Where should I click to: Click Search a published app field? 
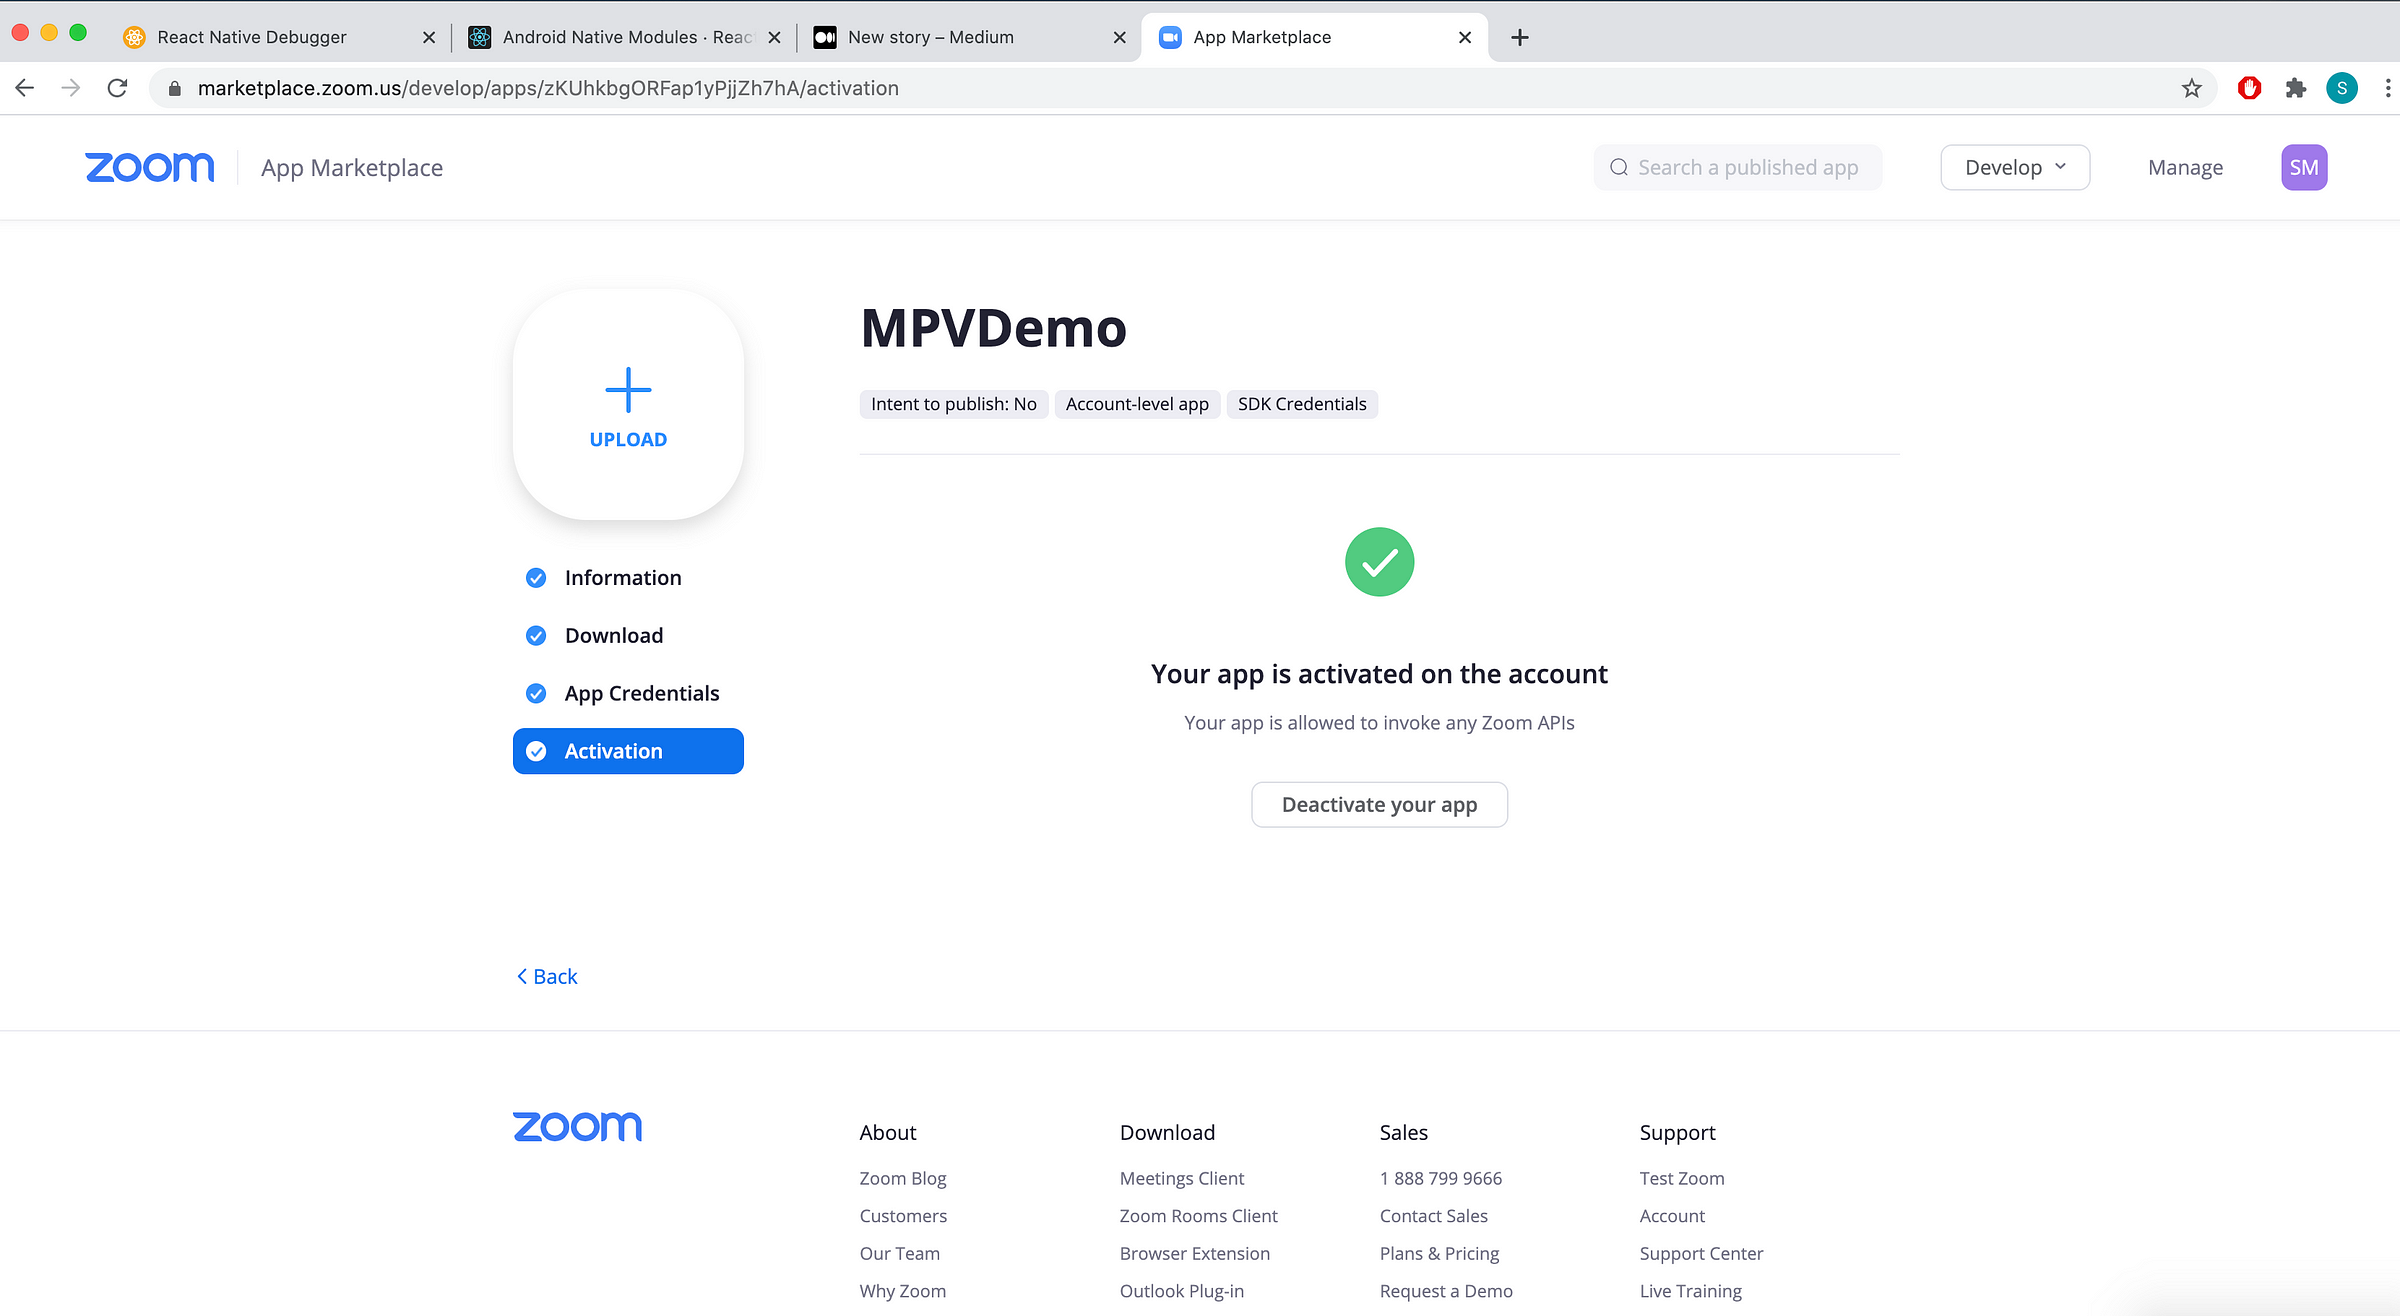[x=1747, y=167]
